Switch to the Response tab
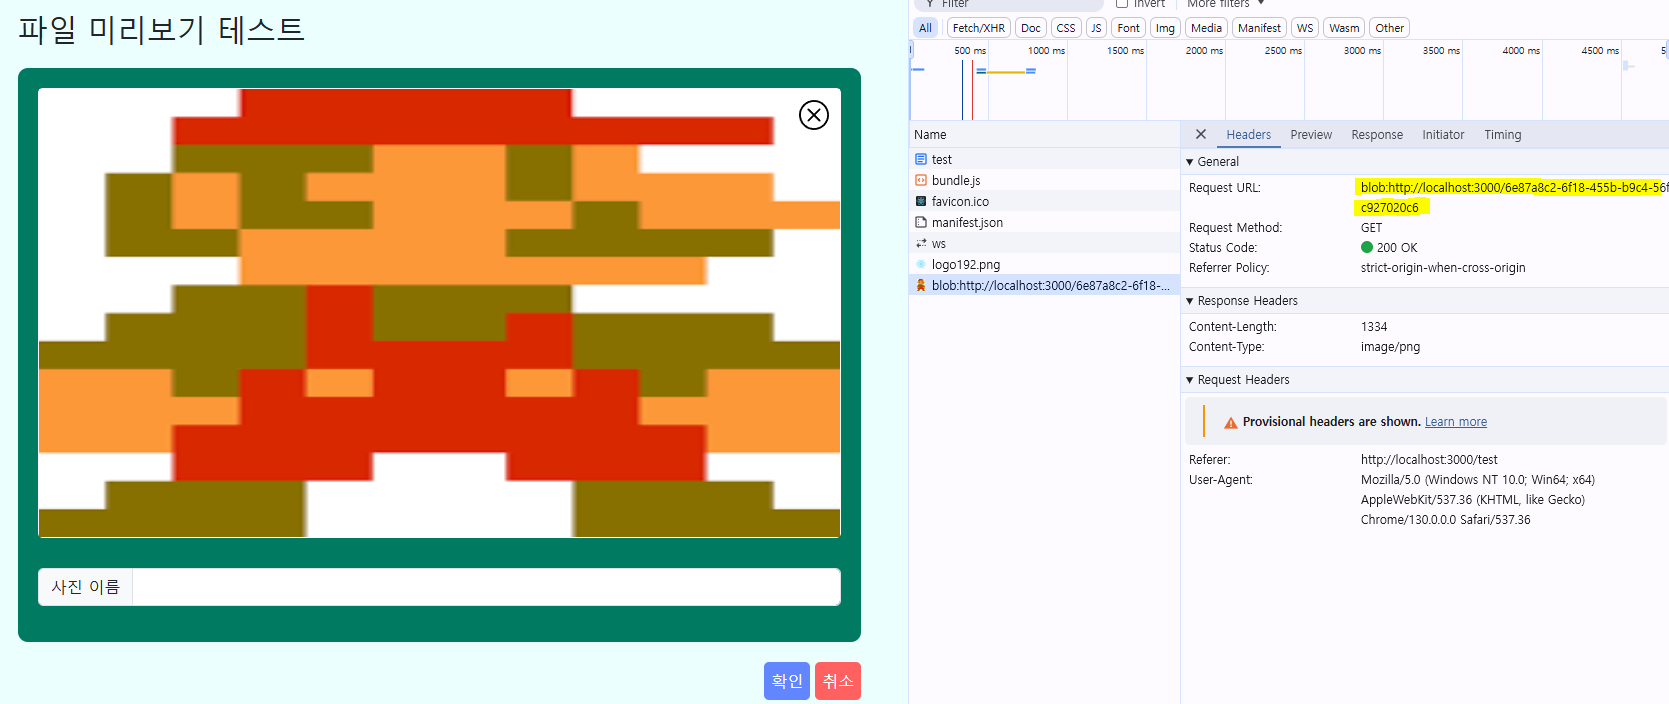 1377,135
